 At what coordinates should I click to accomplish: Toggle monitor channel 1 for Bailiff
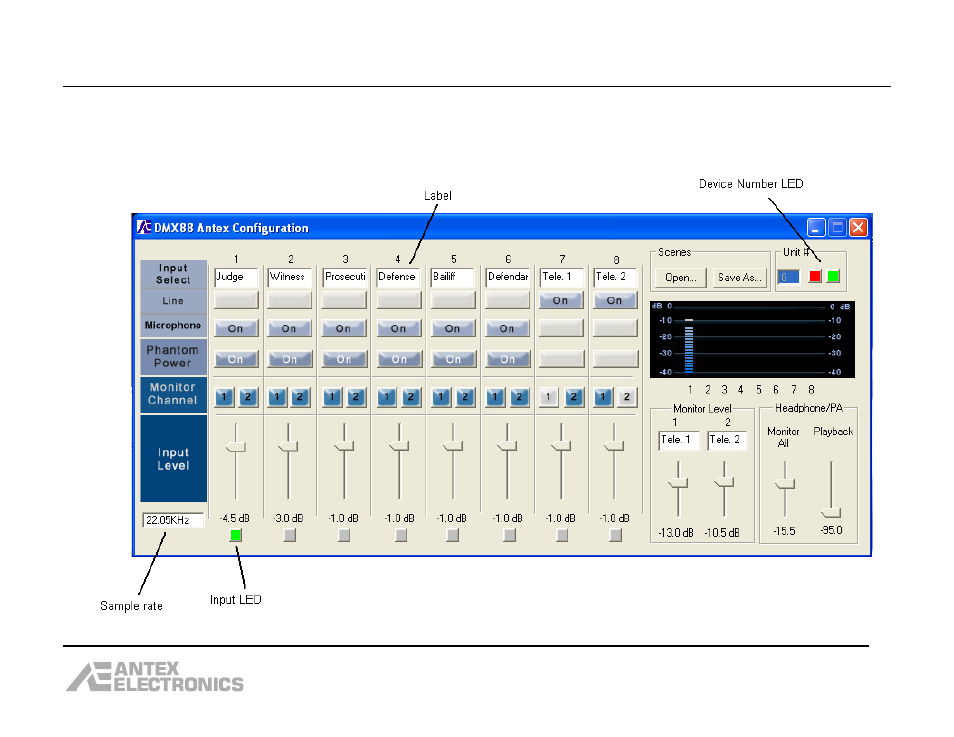point(441,397)
